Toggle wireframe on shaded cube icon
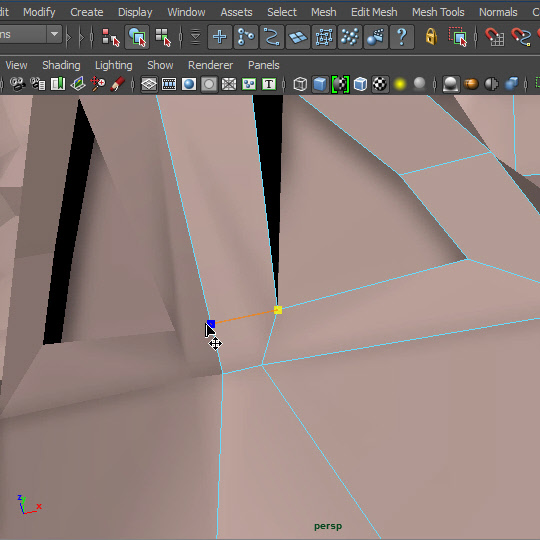Screen dimensions: 540x540 360,84
